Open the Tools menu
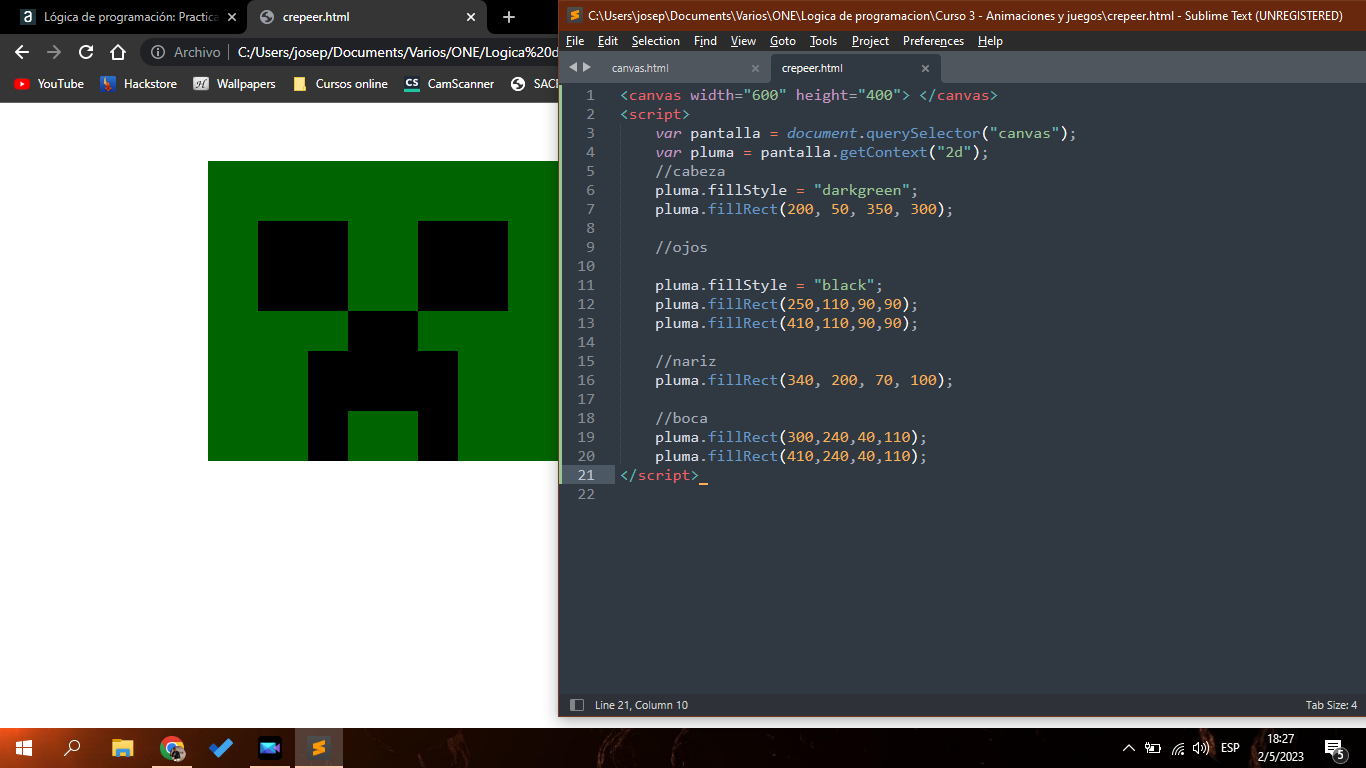 [824, 41]
